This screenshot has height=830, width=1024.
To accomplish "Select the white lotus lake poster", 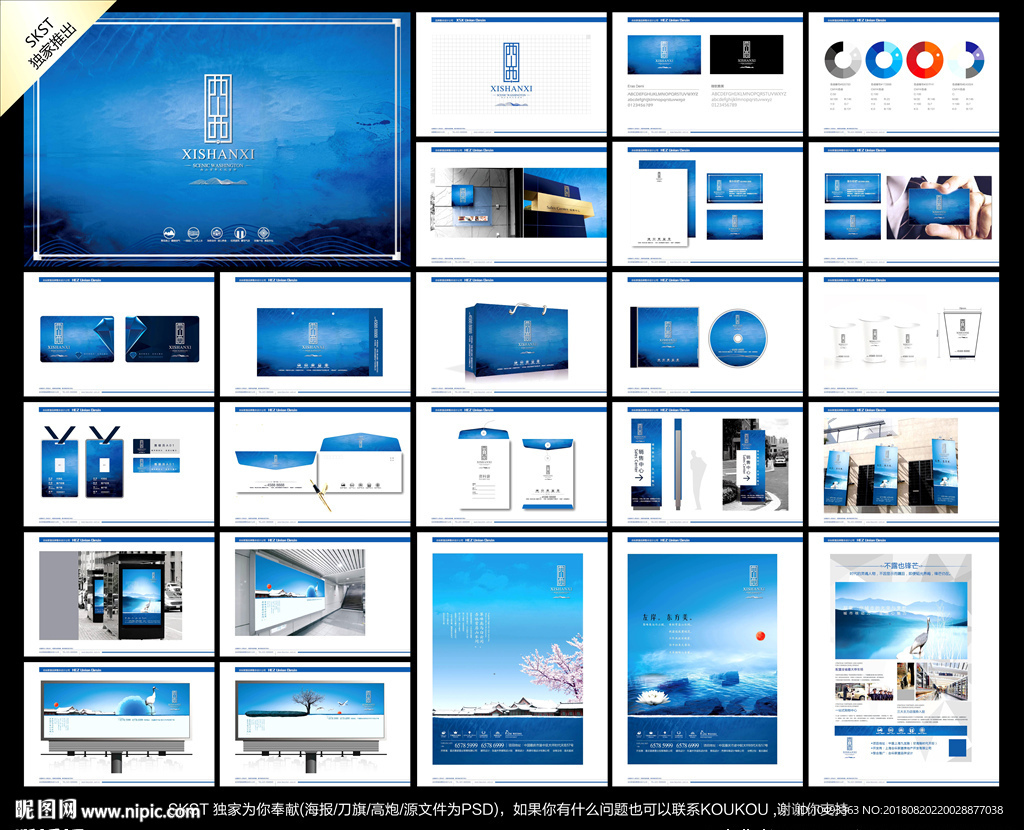I will [x=702, y=659].
